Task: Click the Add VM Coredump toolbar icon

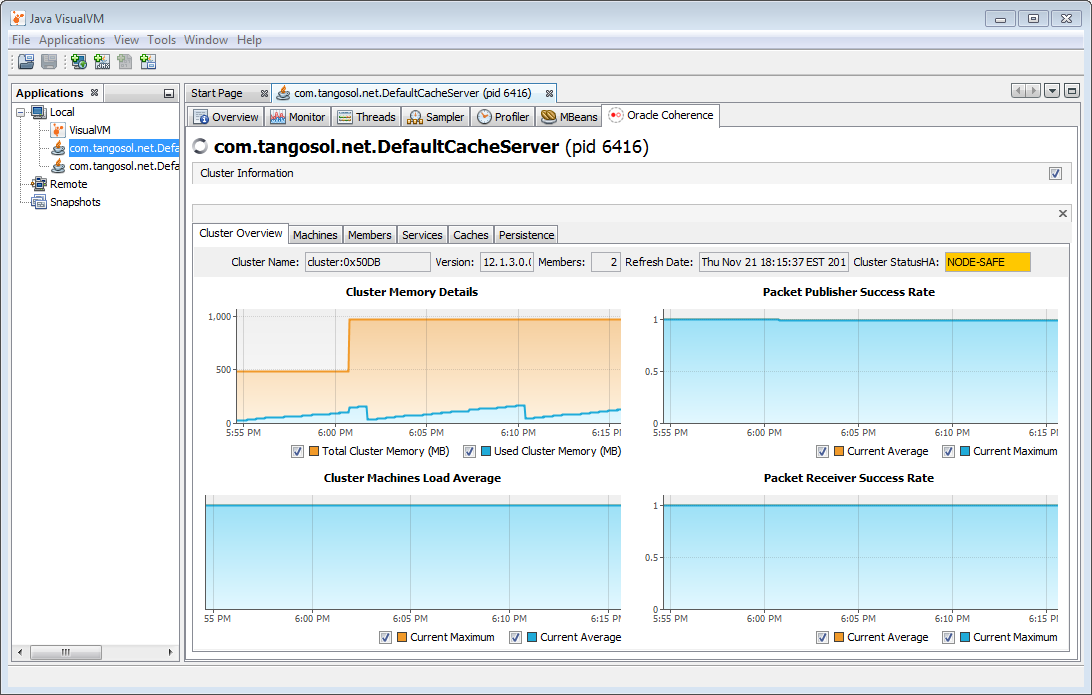Action: point(125,62)
